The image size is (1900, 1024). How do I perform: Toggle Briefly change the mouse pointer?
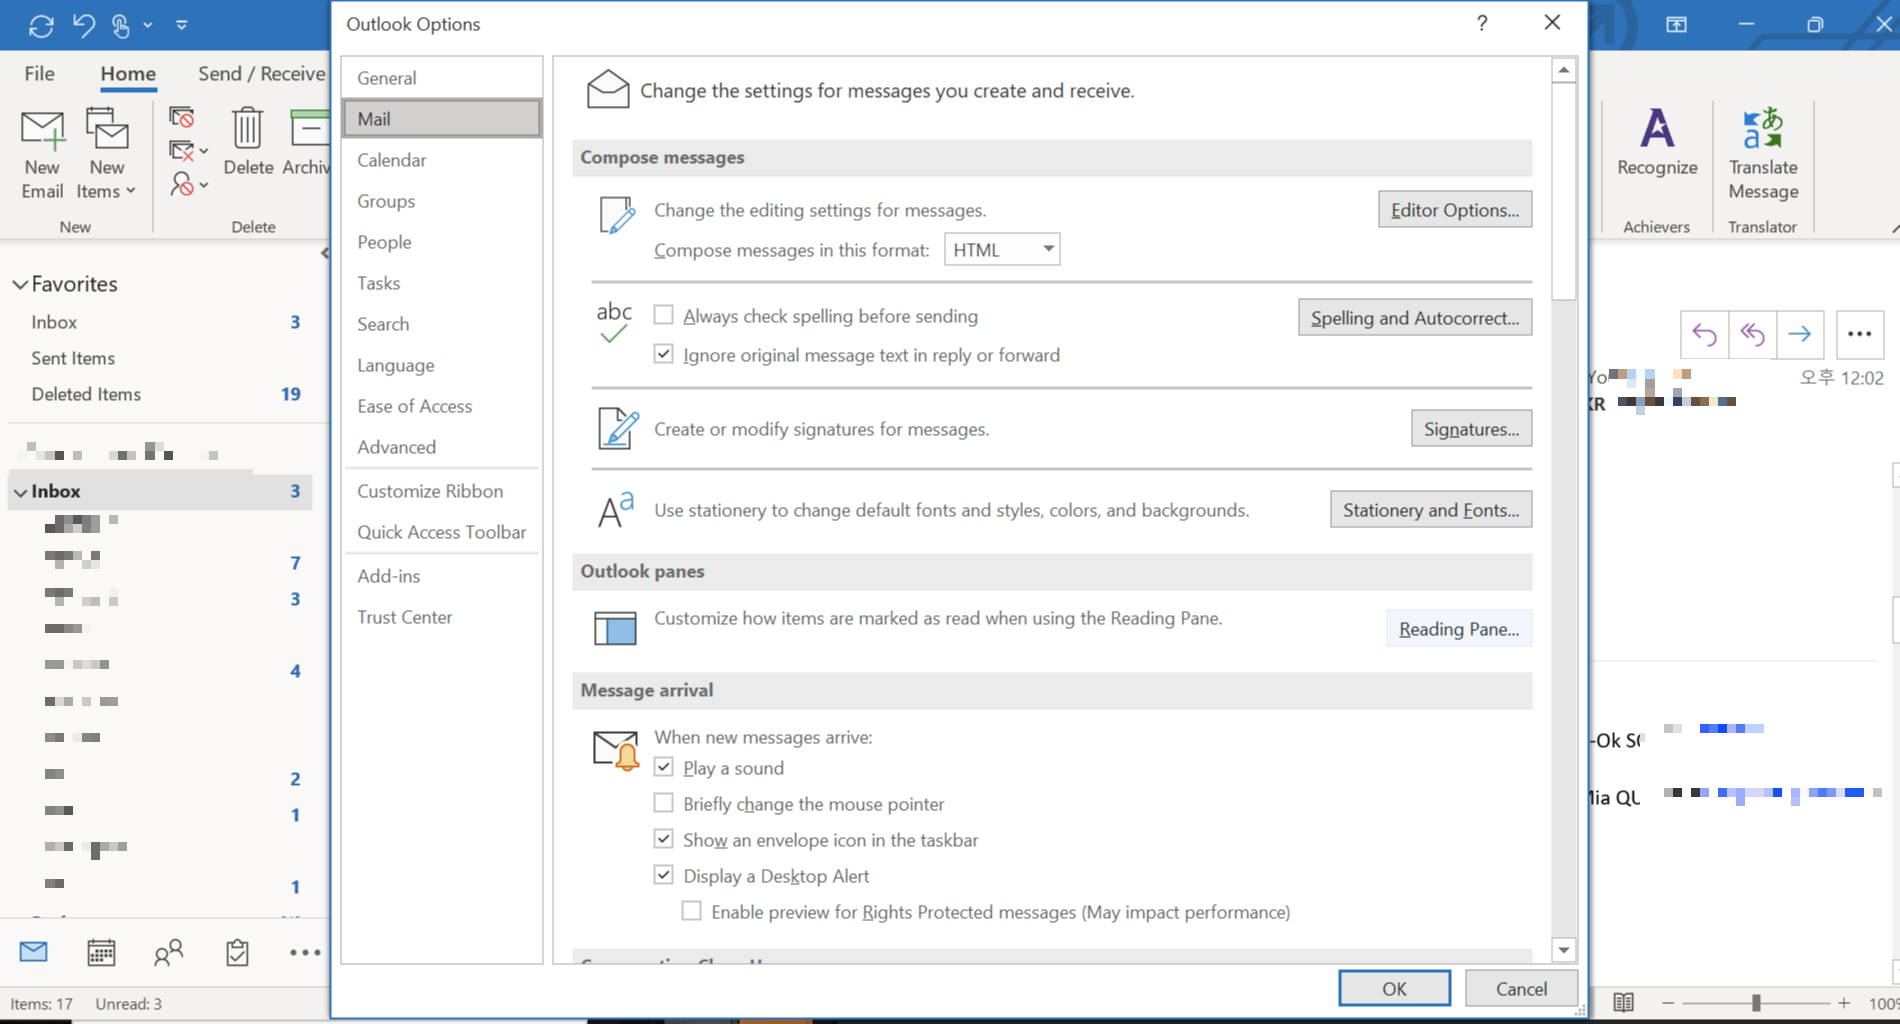(663, 803)
